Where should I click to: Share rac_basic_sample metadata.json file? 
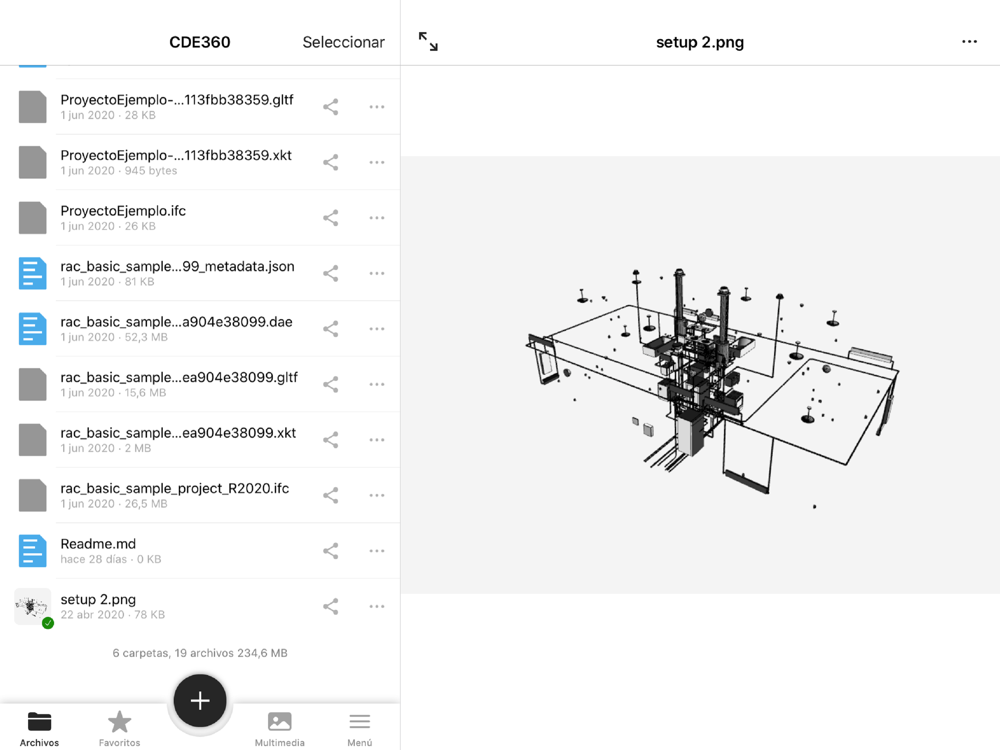pos(330,273)
